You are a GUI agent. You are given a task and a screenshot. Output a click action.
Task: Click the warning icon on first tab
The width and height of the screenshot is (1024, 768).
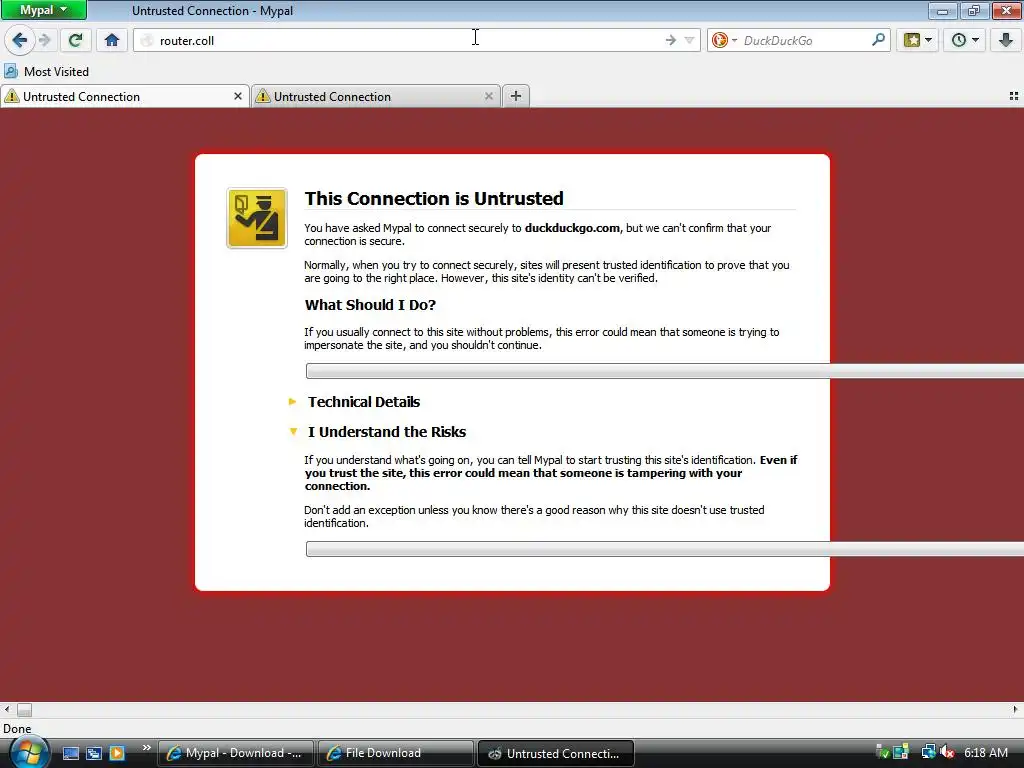click(x=12, y=97)
